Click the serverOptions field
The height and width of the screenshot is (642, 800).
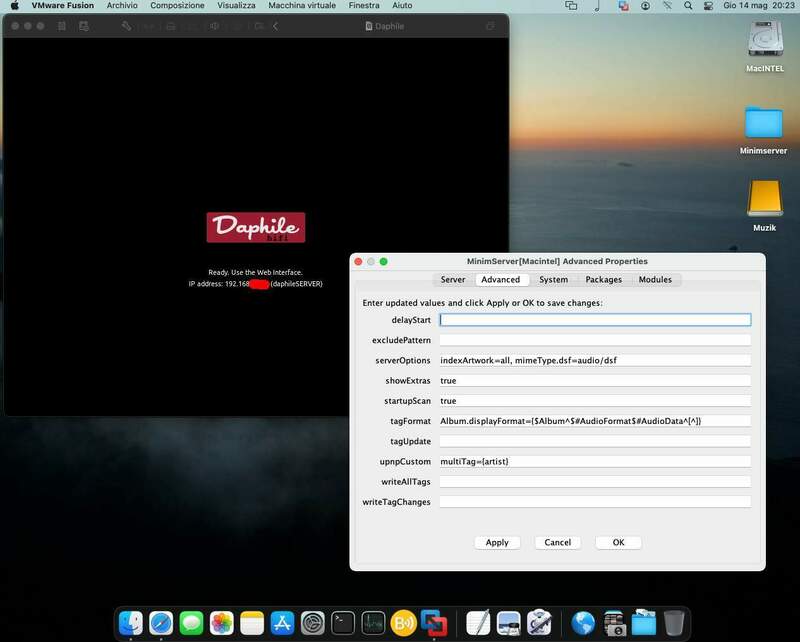pos(595,360)
